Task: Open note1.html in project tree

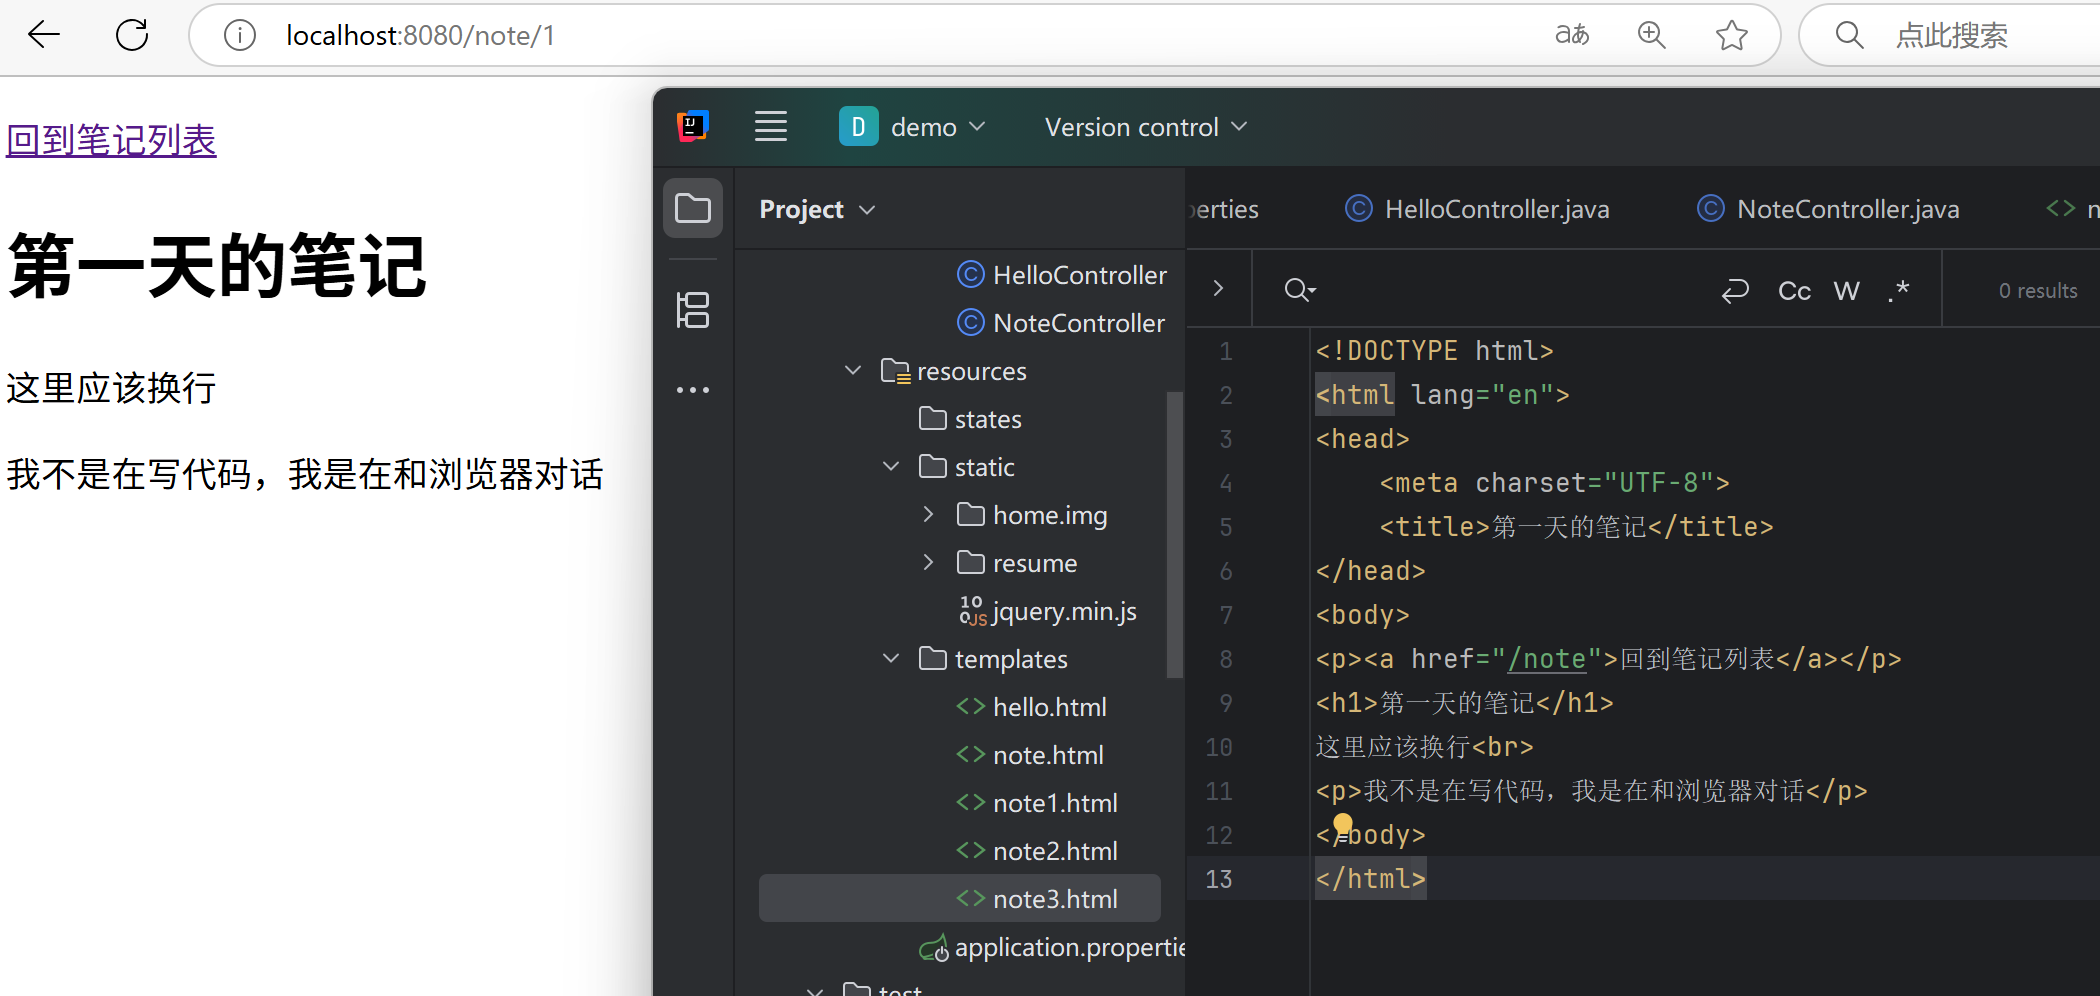Action: 1037,803
